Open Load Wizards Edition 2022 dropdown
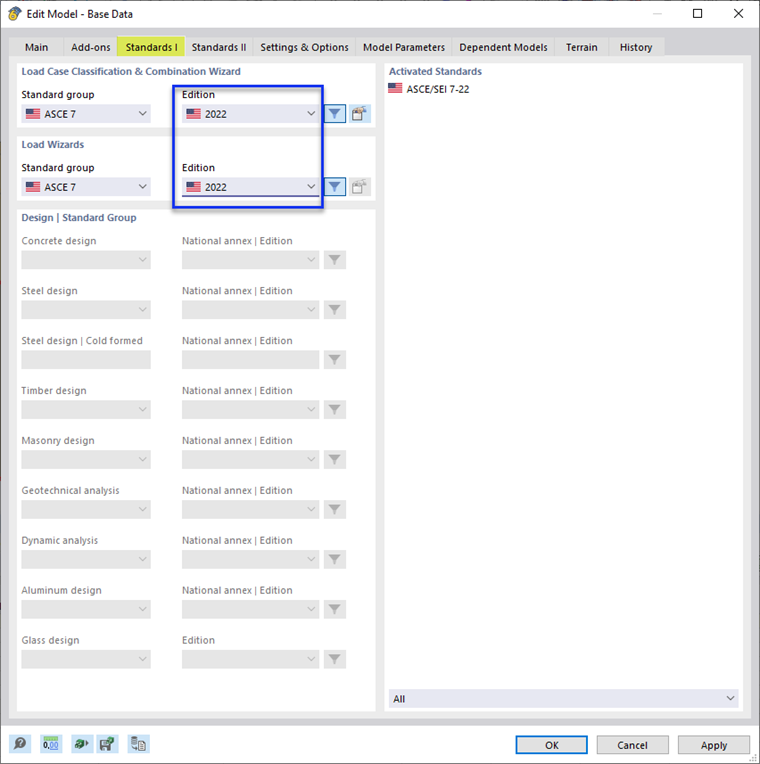760x764 pixels. (250, 187)
